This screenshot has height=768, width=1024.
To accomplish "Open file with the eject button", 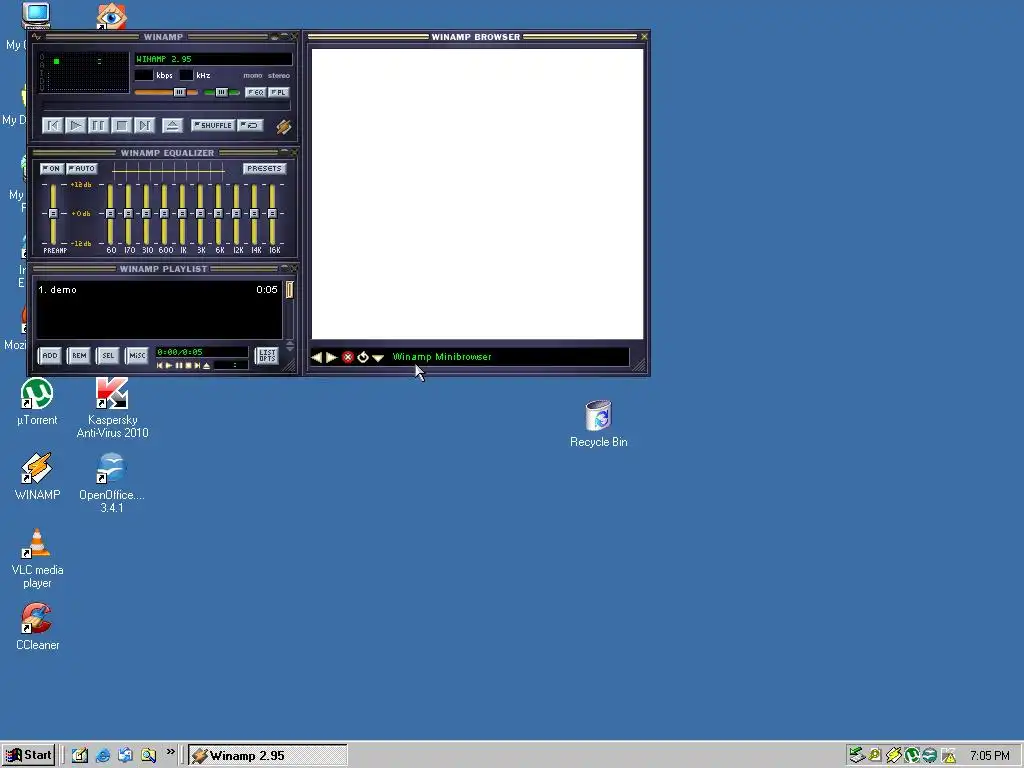I will [x=172, y=125].
